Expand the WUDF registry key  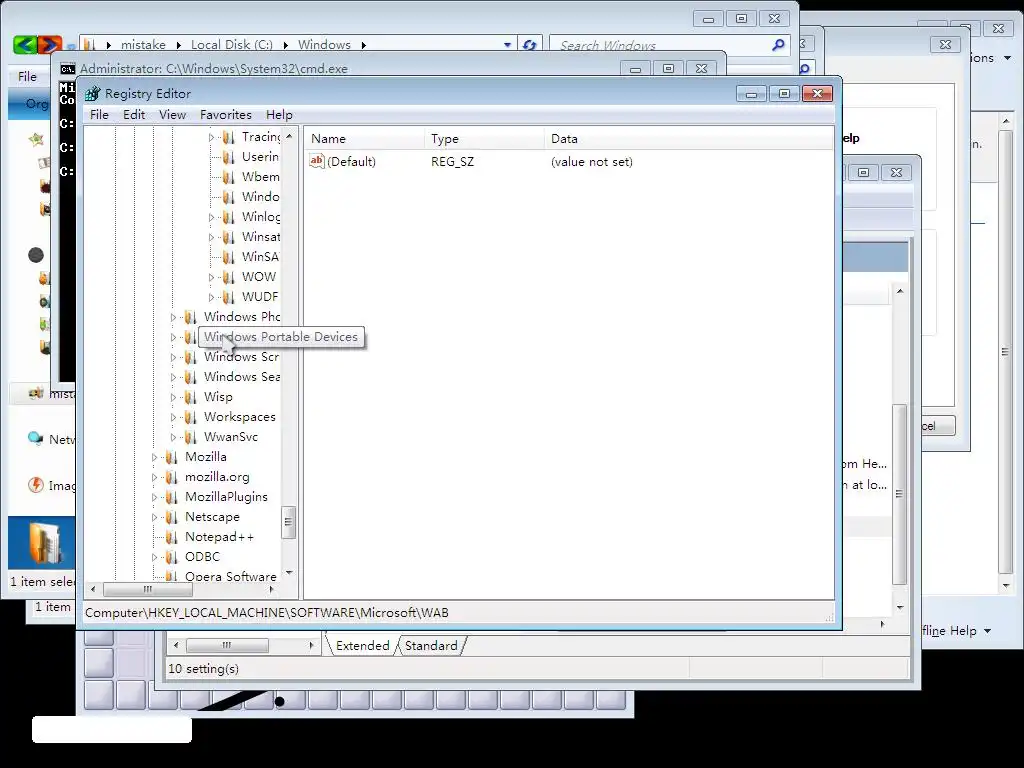coord(211,297)
